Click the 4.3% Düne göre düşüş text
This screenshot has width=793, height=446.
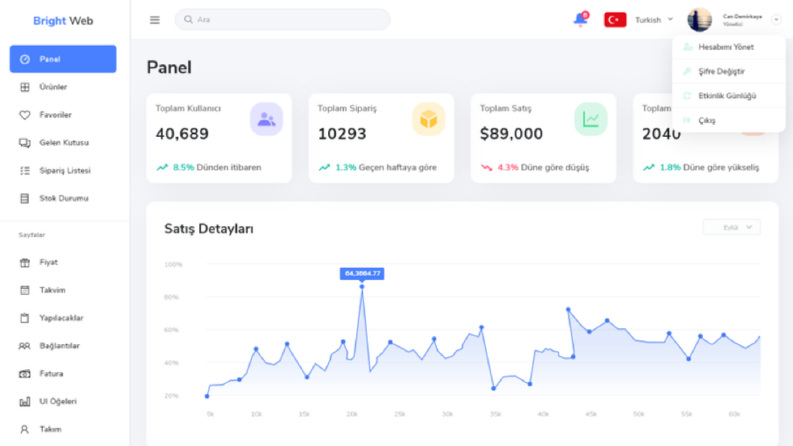point(543,167)
